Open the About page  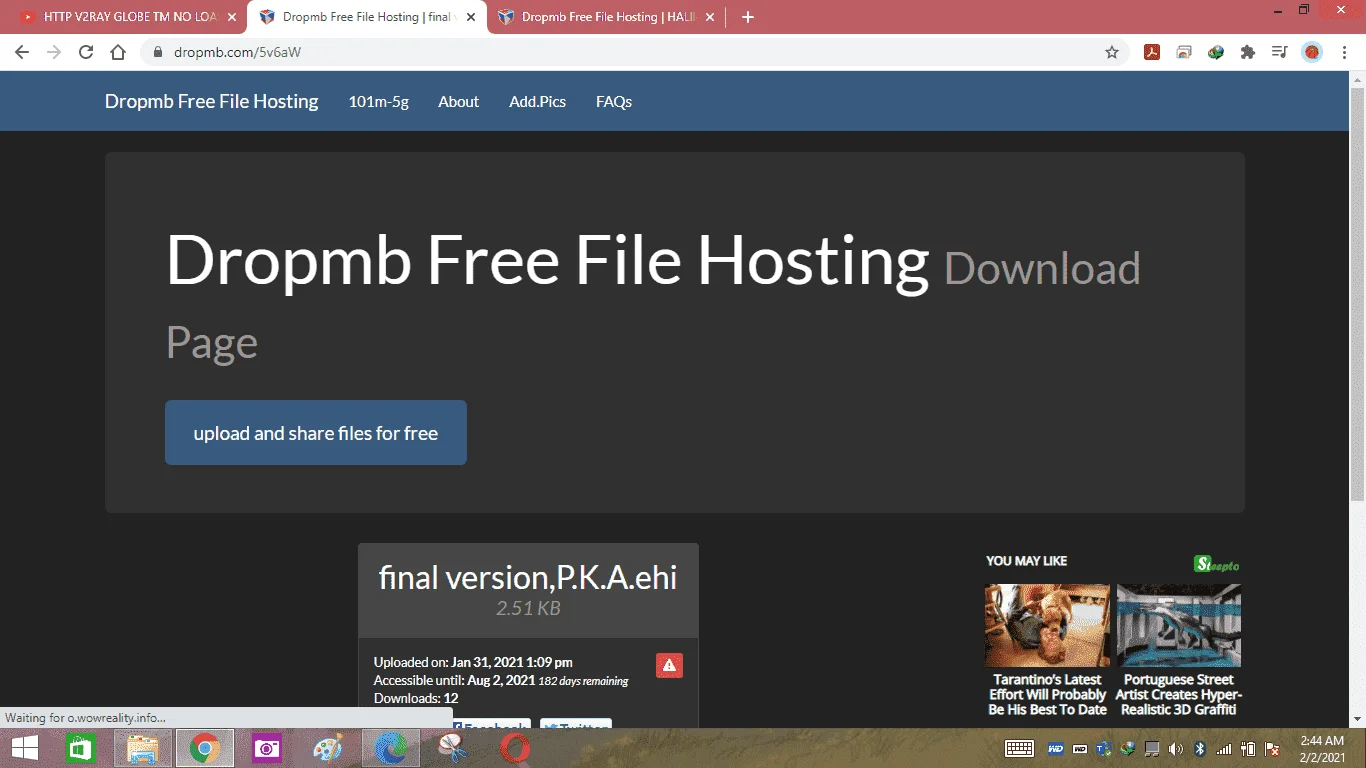coord(458,101)
